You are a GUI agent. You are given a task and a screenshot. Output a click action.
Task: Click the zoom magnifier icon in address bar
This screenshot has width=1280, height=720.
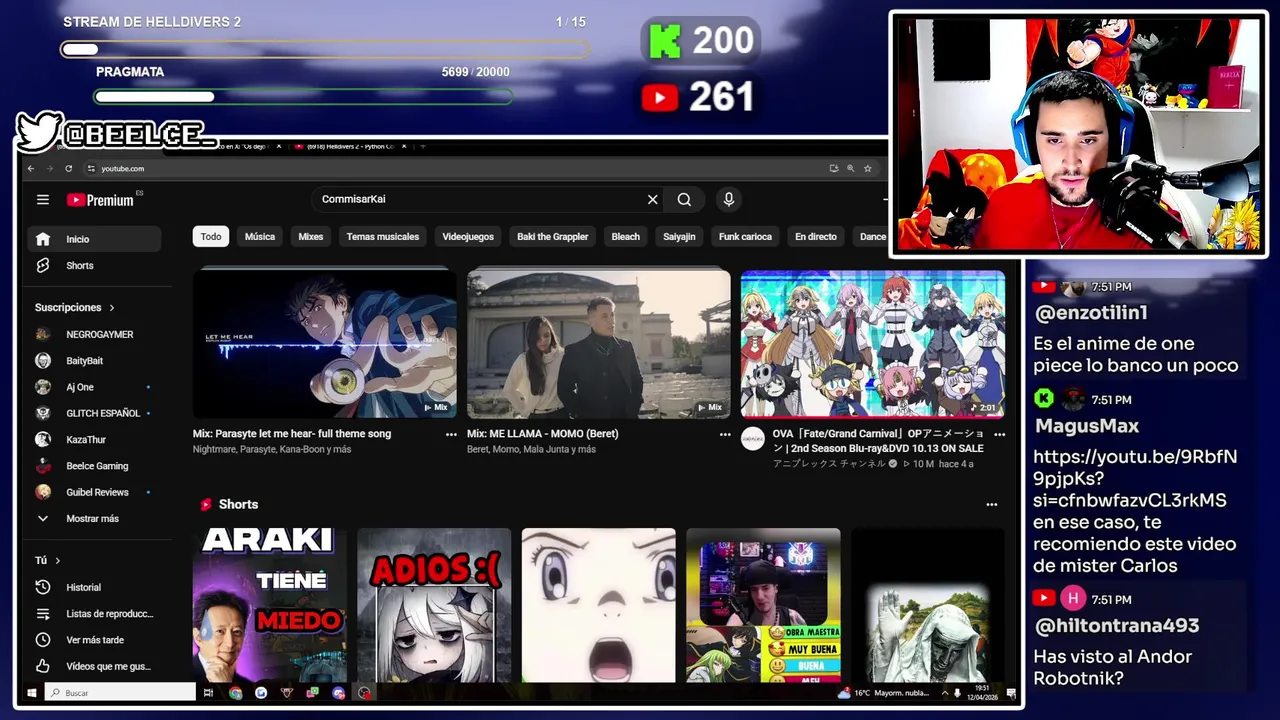pos(851,168)
